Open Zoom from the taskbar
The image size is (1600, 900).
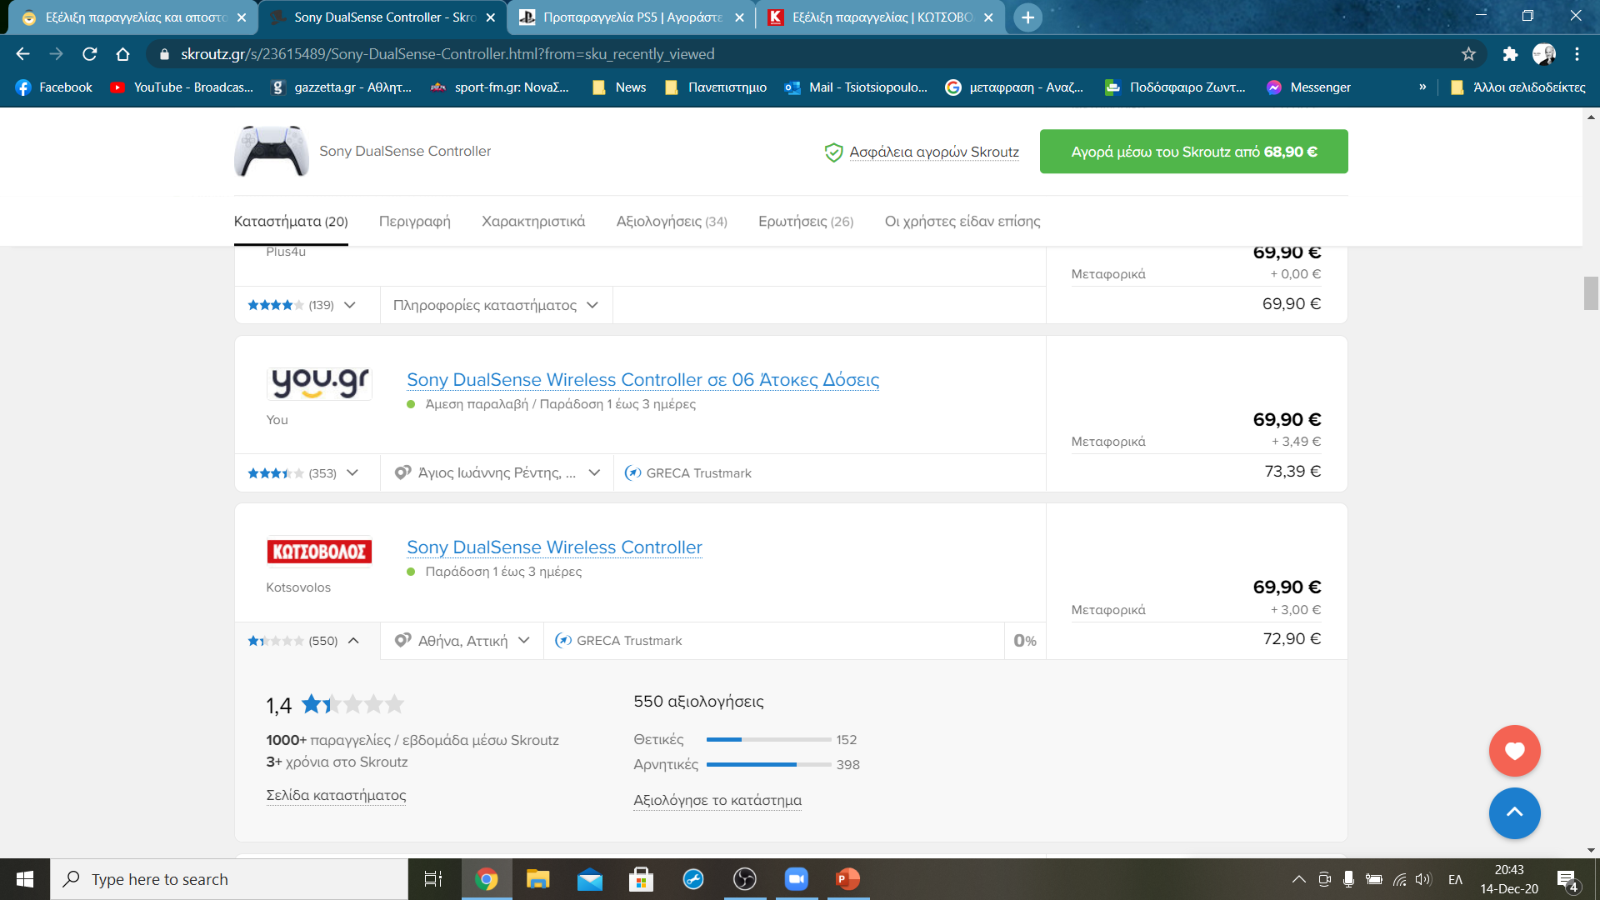[796, 879]
